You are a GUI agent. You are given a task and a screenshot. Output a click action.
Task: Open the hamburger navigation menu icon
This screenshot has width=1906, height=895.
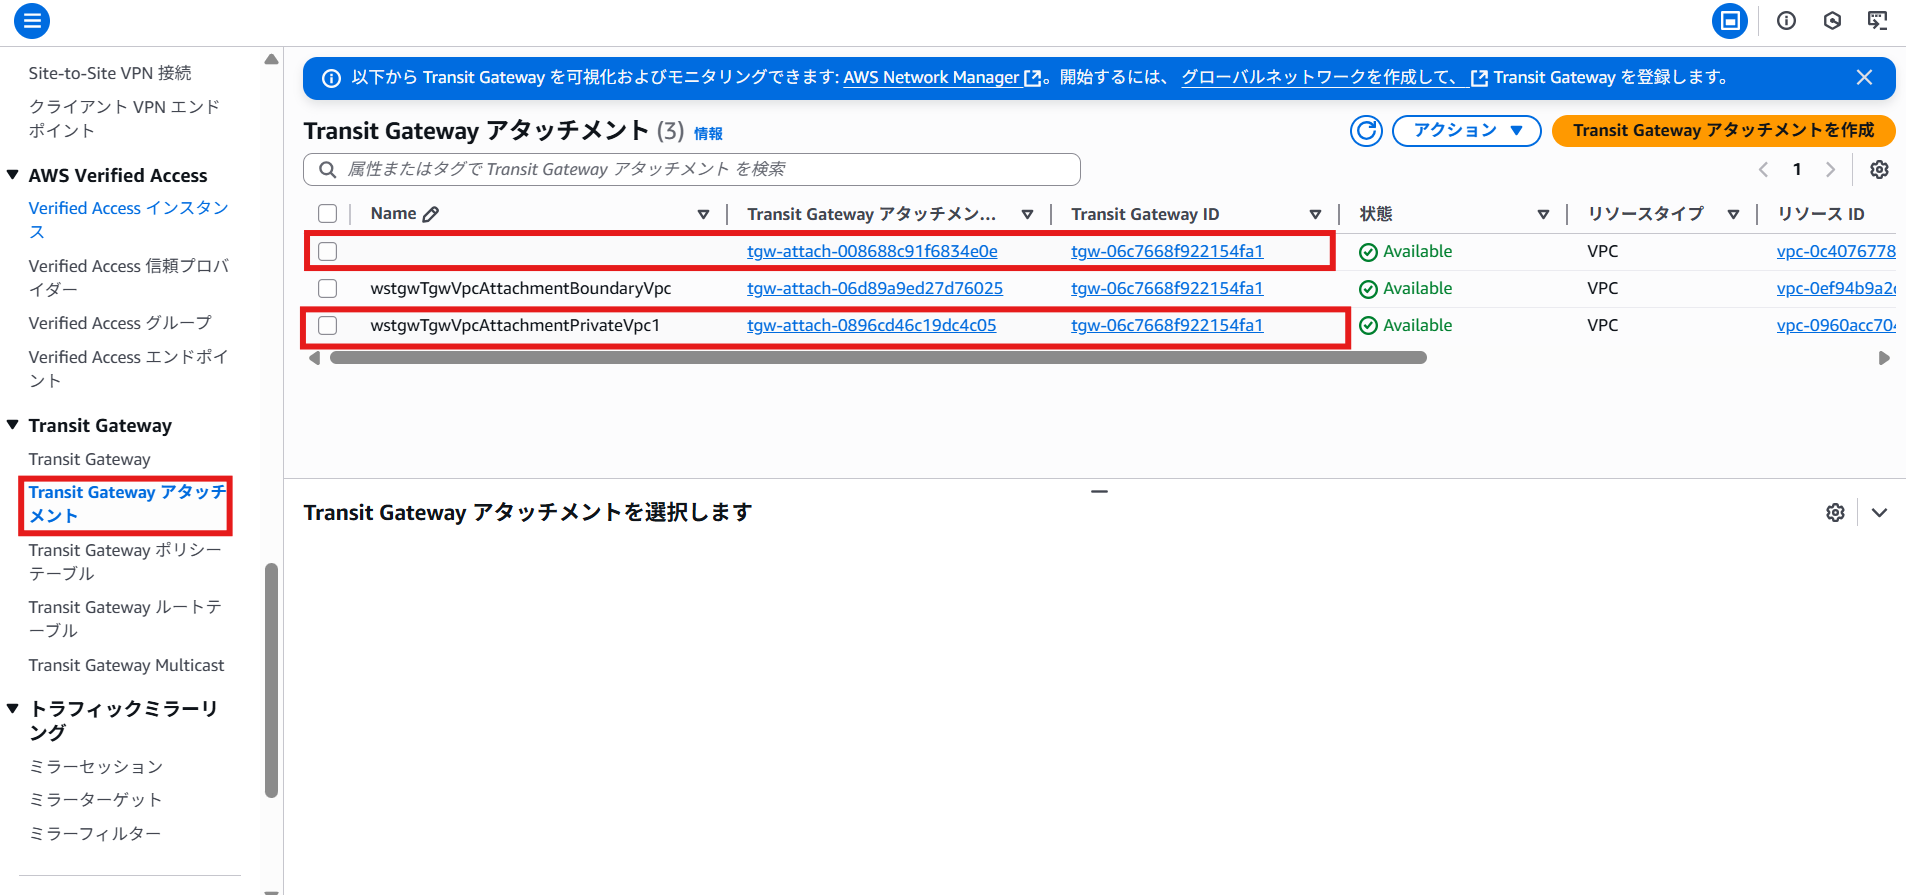(x=32, y=21)
